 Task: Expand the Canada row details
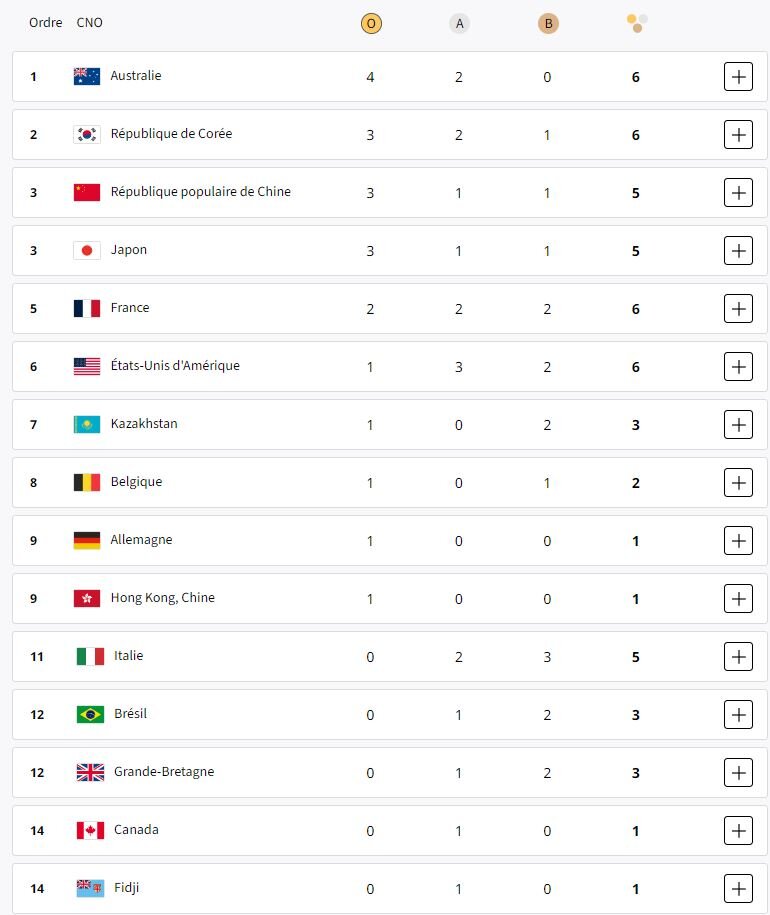[x=738, y=830]
